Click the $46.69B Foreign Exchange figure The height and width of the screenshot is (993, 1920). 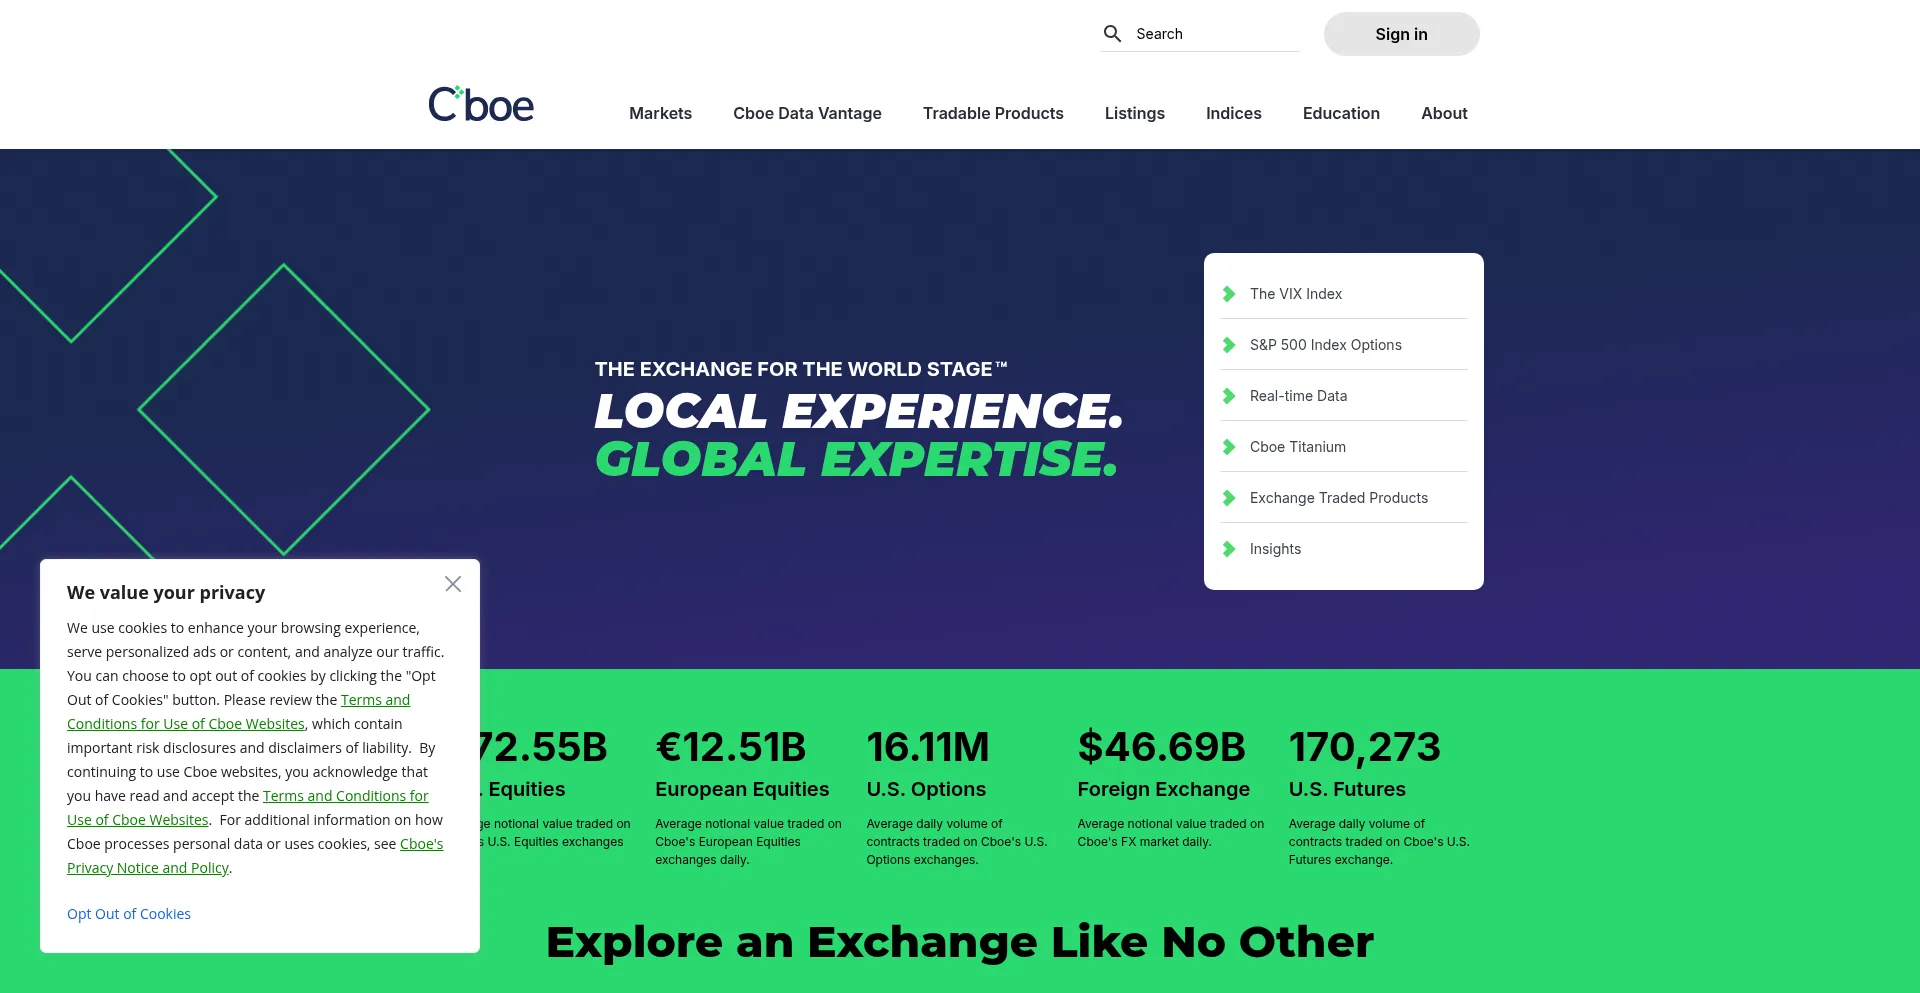[x=1162, y=747]
